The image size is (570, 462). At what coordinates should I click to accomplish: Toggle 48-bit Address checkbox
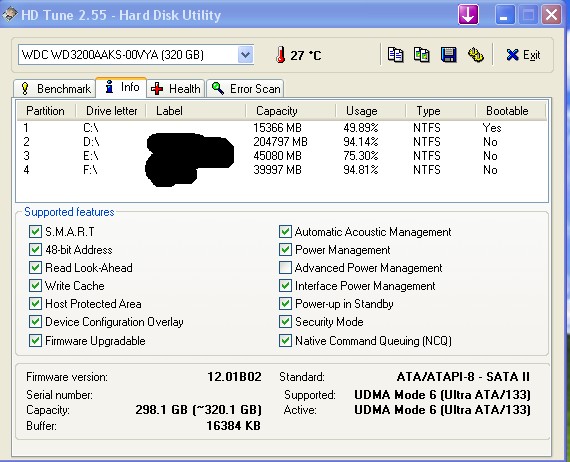(35, 250)
